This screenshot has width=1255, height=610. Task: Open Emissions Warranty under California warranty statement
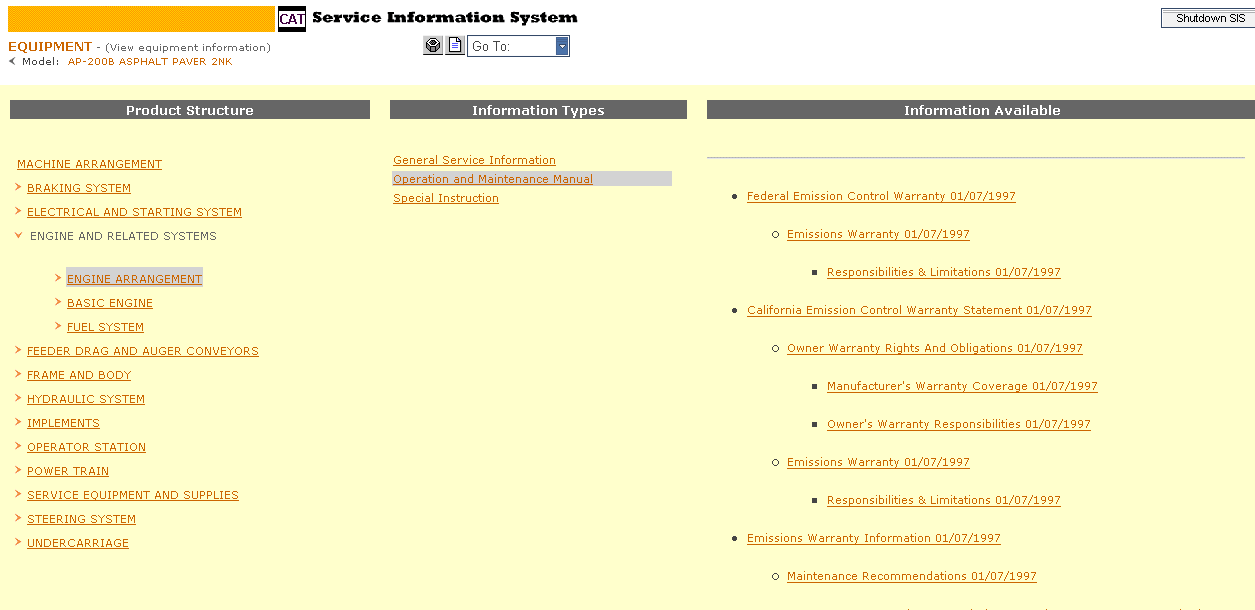(878, 462)
